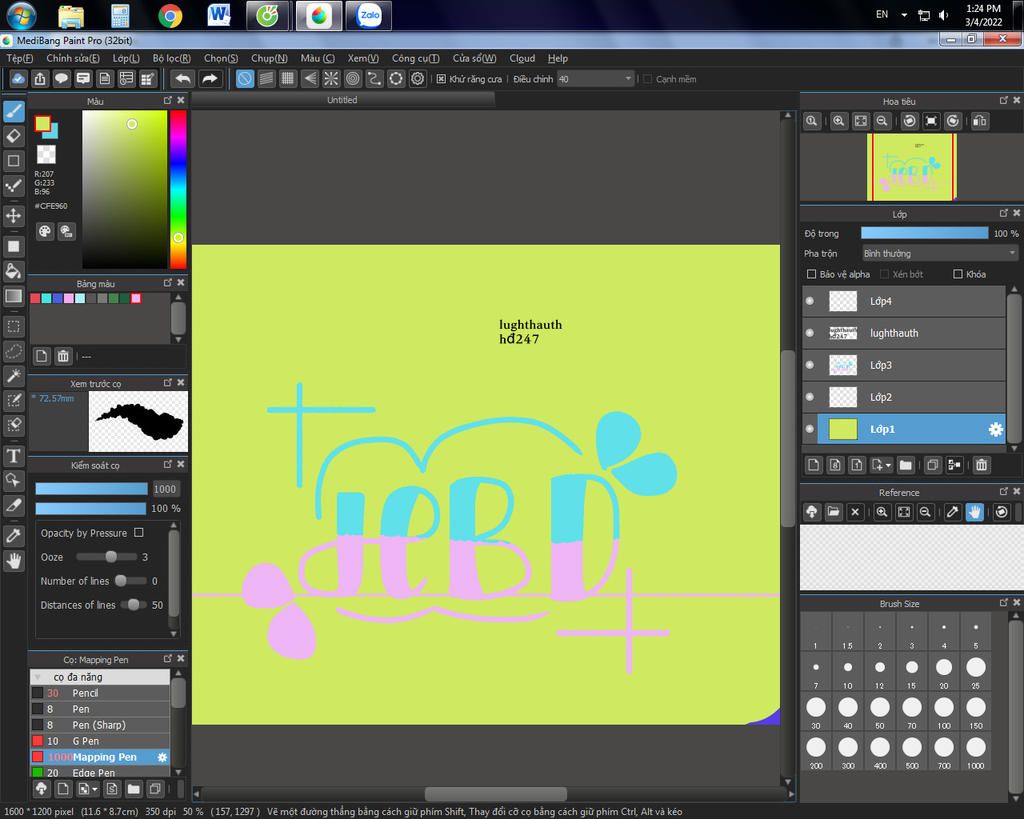This screenshot has width=1024, height=819.
Task: Open the Chỉnh sửa(E) menu
Action: (x=72, y=58)
